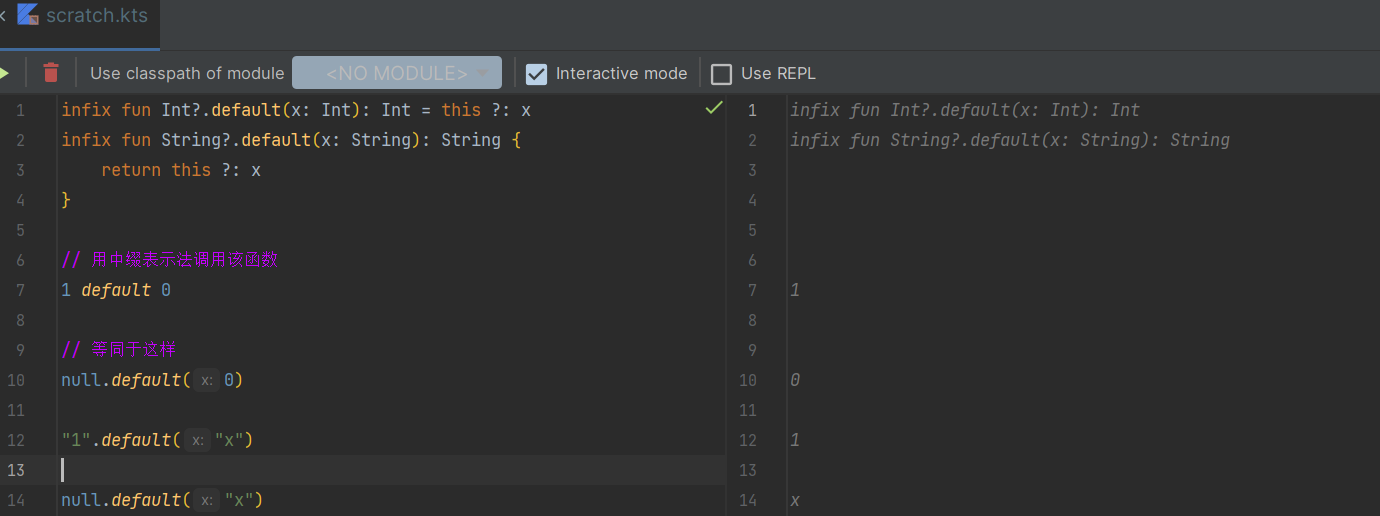Image resolution: width=1380 pixels, height=516 pixels.
Task: Enable the Use REPL checkbox
Action: point(721,73)
